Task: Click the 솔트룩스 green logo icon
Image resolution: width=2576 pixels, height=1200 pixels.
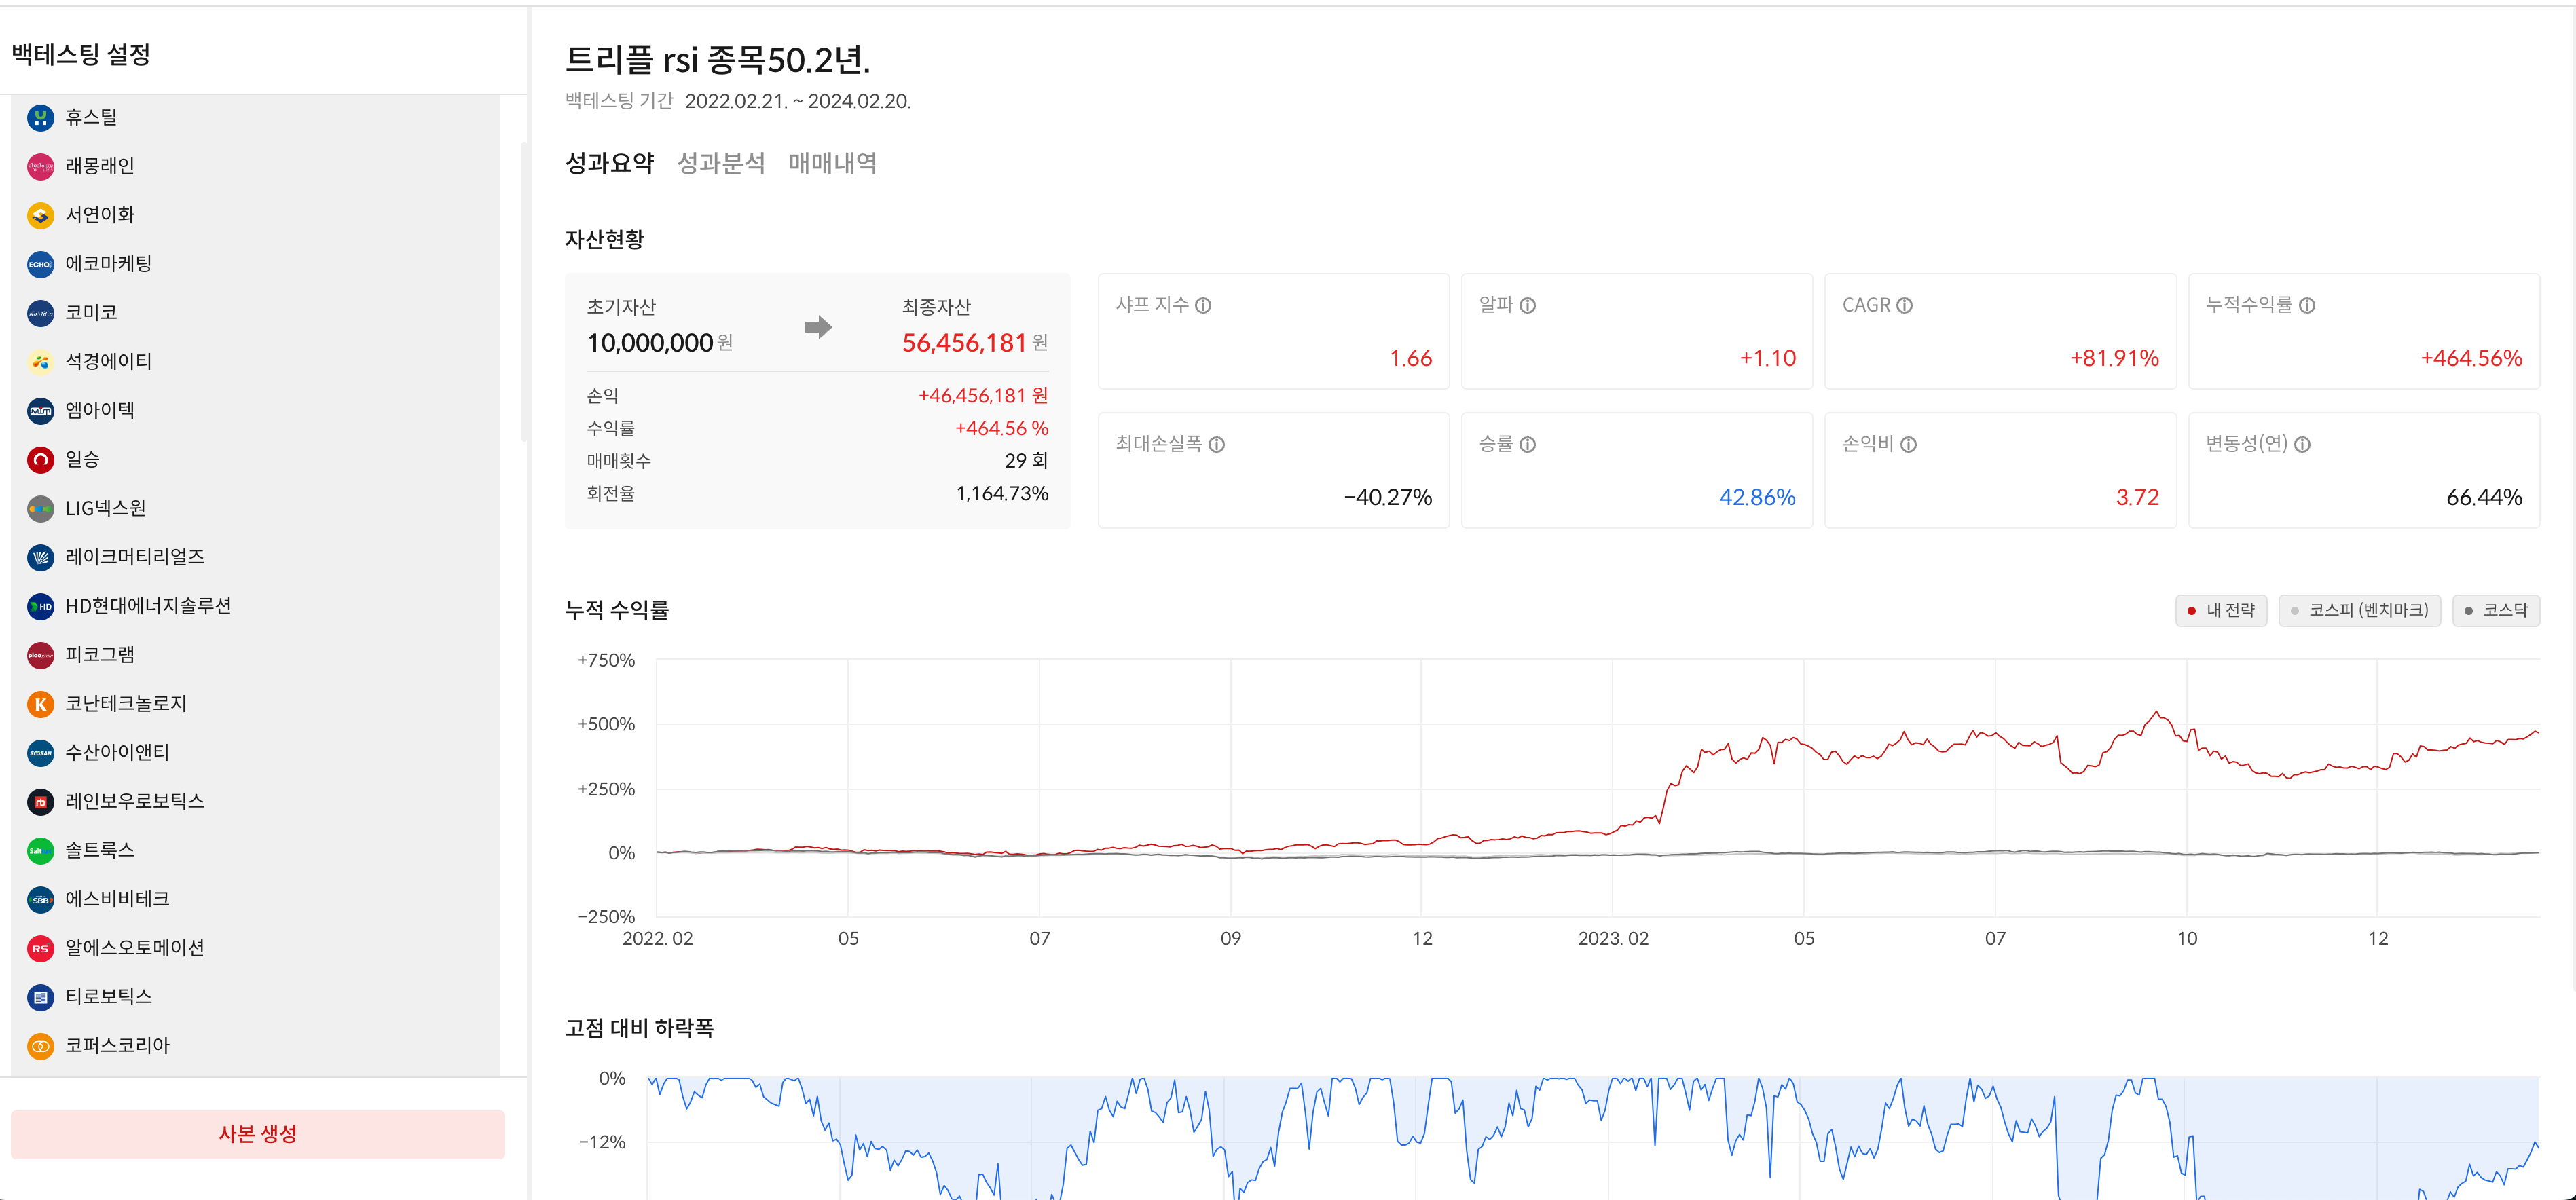Action: (40, 851)
